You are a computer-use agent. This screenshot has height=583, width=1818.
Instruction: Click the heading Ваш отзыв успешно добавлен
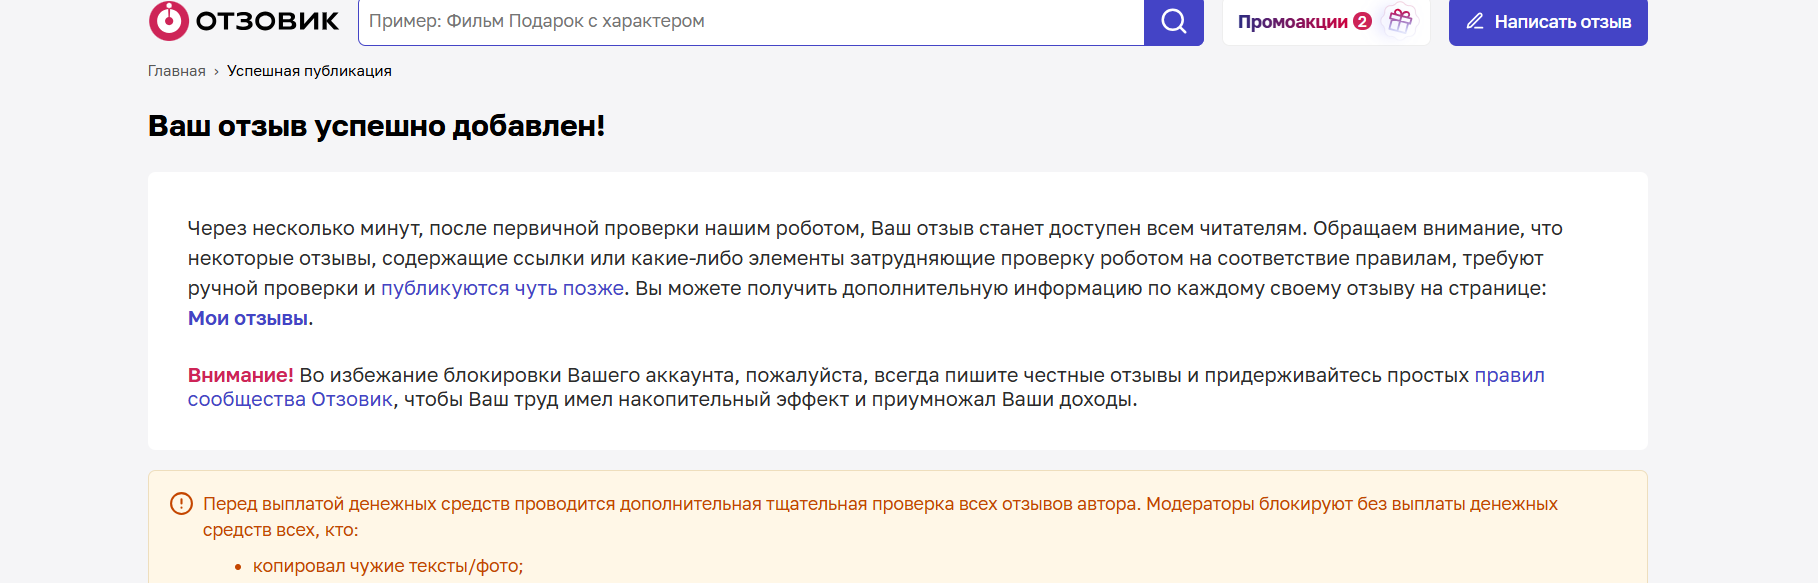pyautogui.click(x=377, y=126)
